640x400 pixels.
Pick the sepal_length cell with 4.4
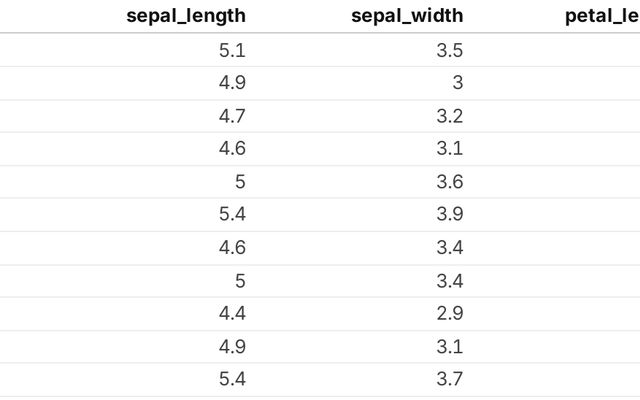(x=232, y=313)
